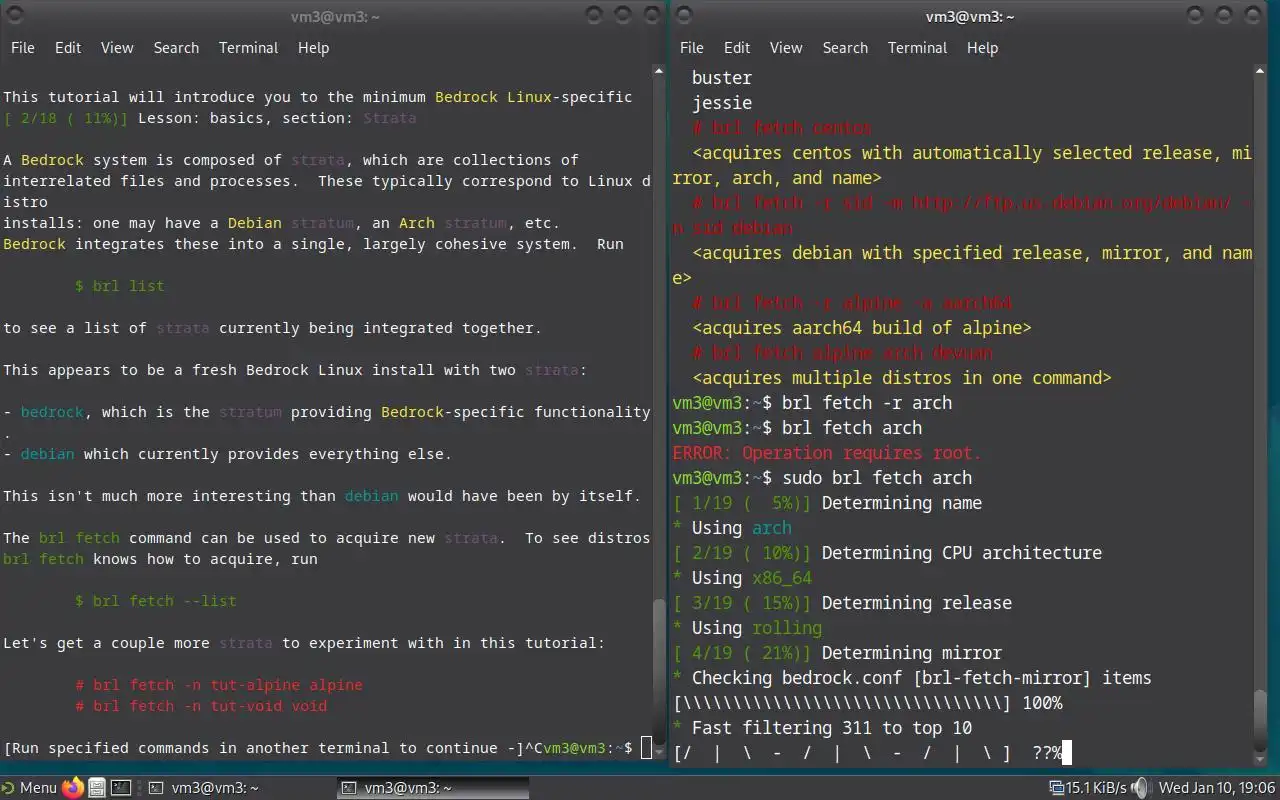The height and width of the screenshot is (800, 1280).
Task: Click 'This appears to be a fresh Bedrock' line
Action: (295, 370)
